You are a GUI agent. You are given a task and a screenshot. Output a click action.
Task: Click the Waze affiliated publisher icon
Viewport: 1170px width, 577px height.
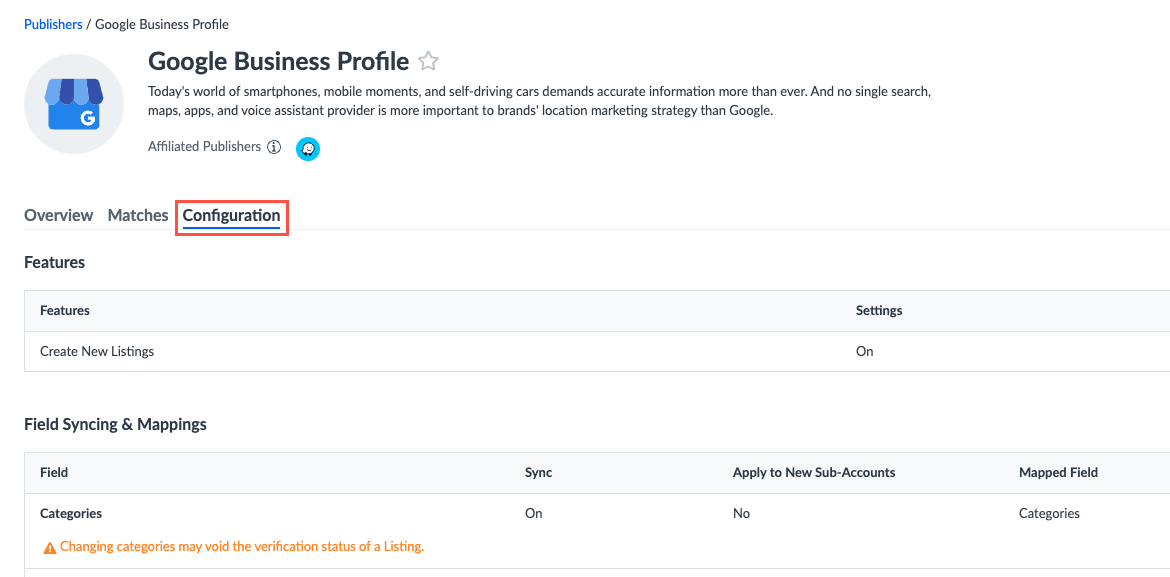tap(308, 149)
